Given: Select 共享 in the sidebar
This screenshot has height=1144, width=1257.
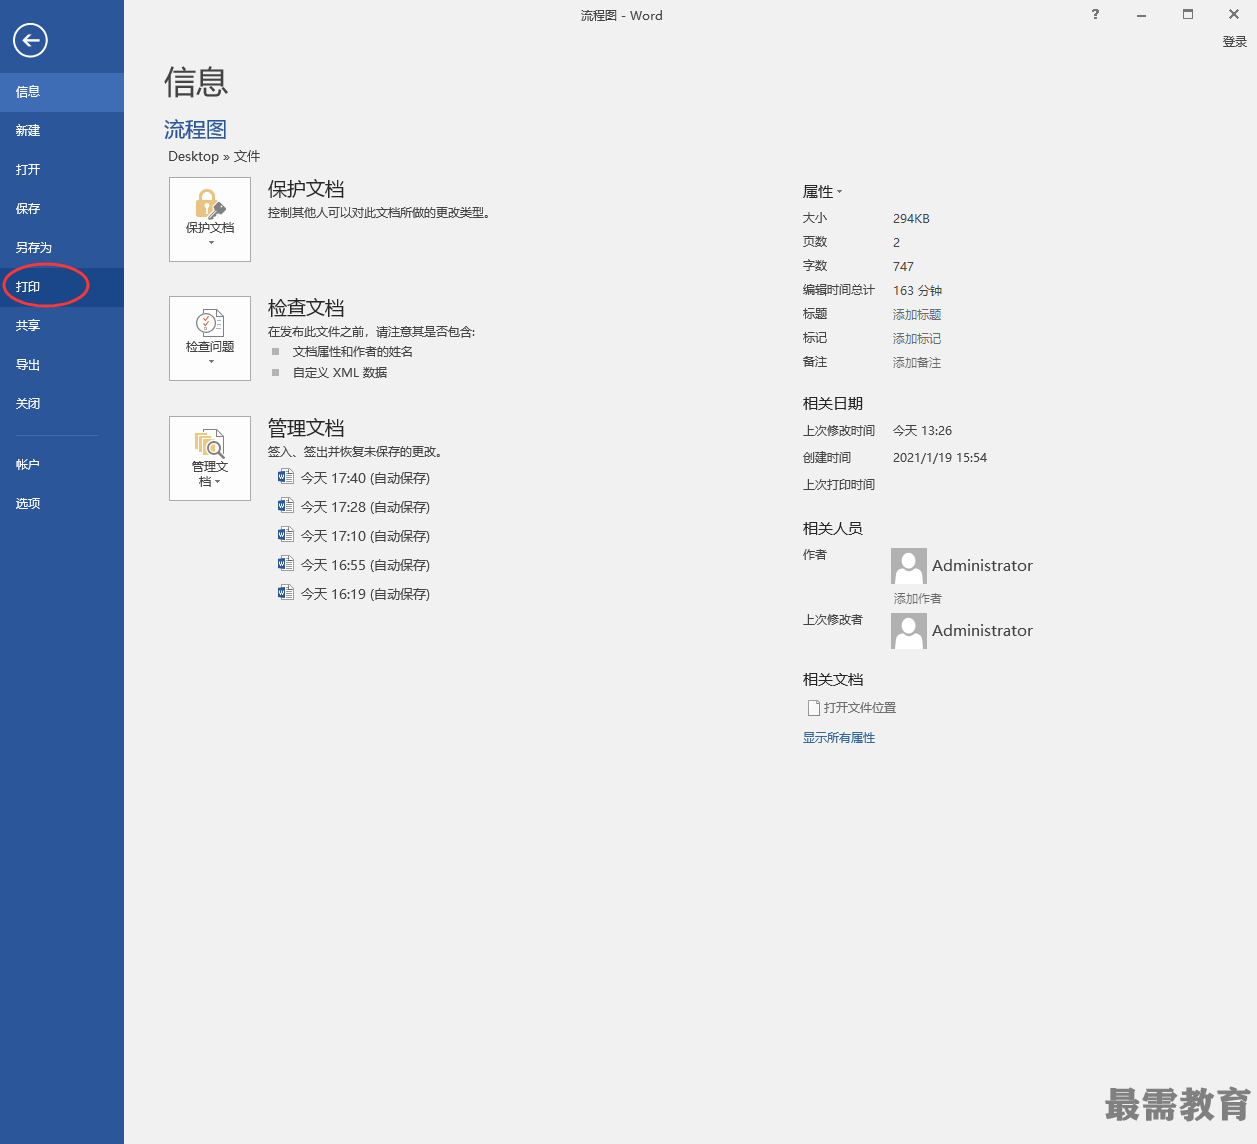Looking at the screenshot, I should point(62,326).
